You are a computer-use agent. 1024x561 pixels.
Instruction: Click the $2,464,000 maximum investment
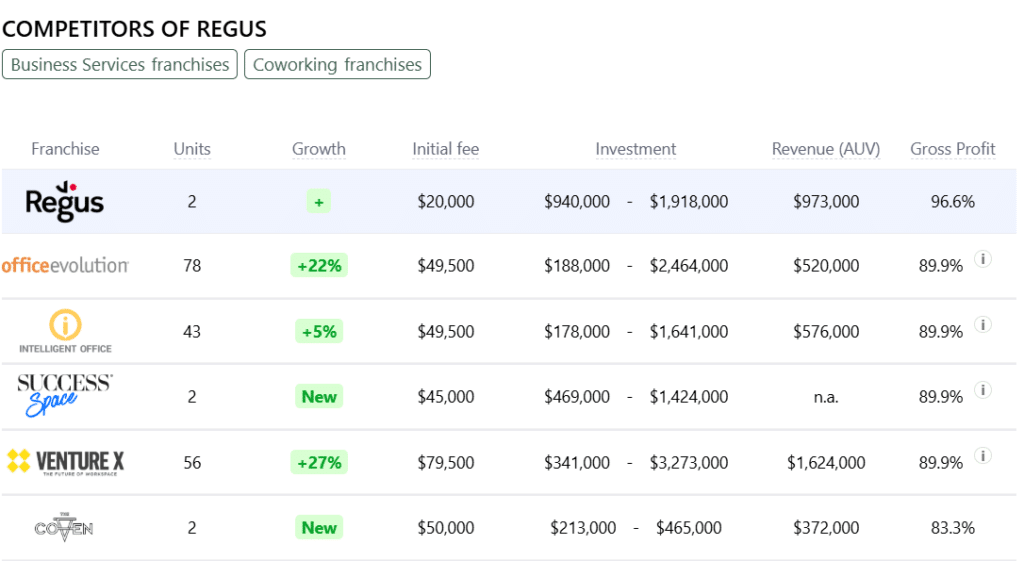pyautogui.click(x=689, y=266)
